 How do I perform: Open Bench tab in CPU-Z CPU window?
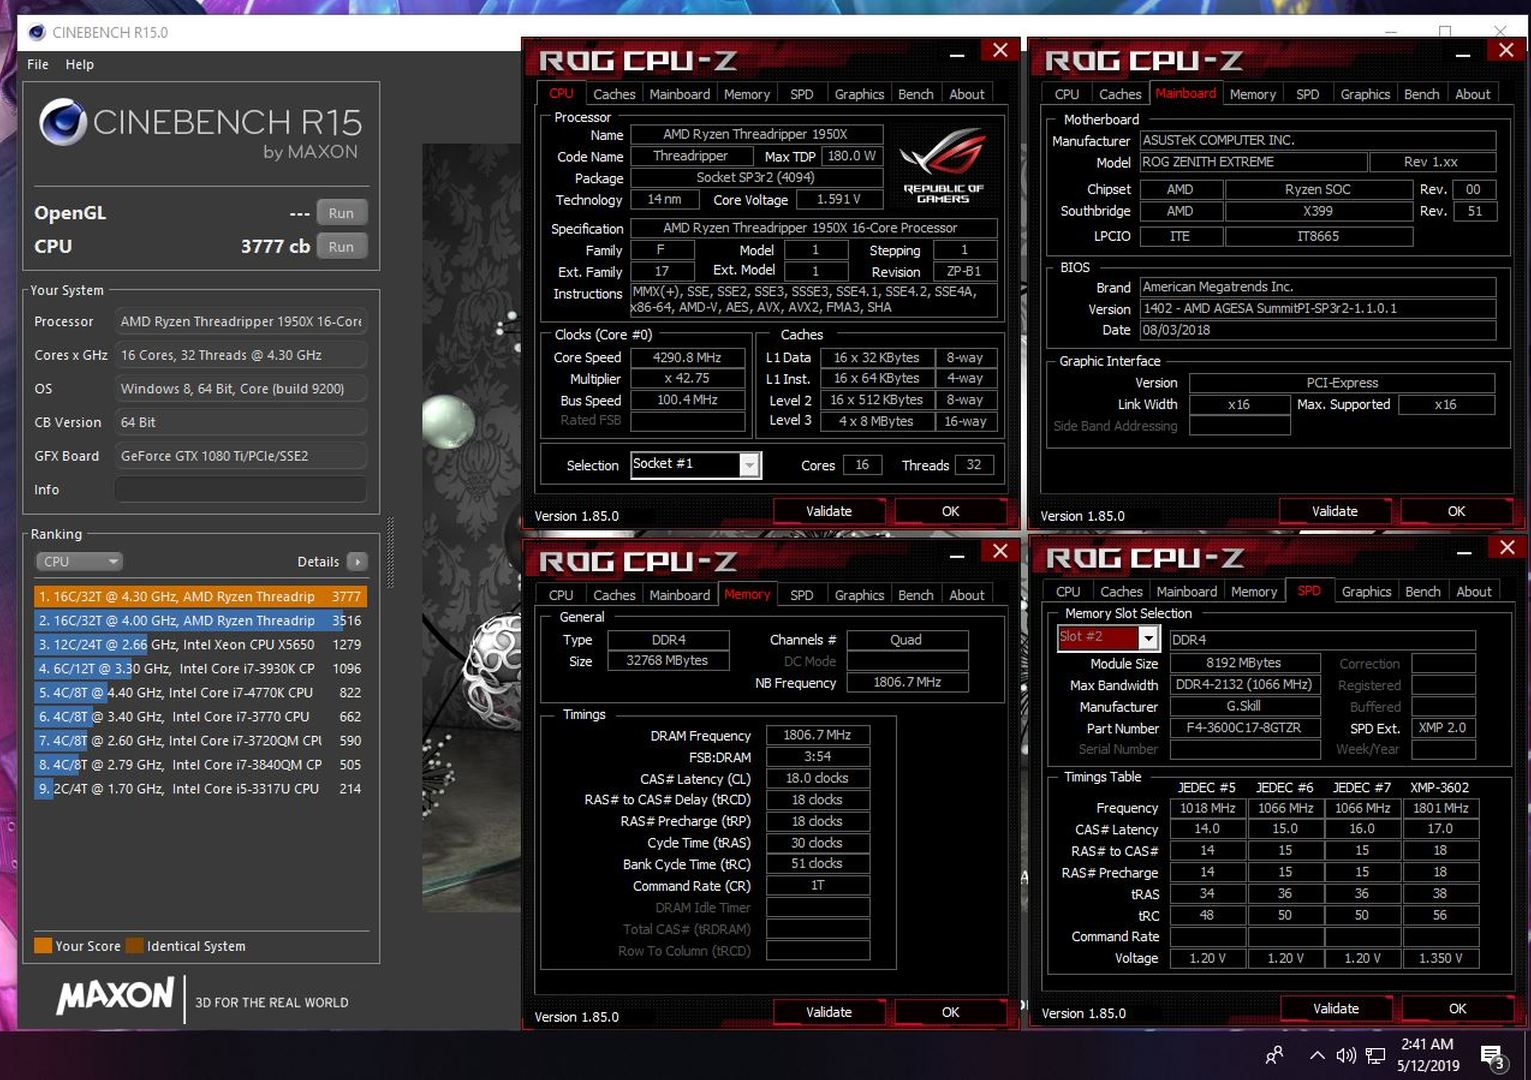pyautogui.click(x=916, y=94)
